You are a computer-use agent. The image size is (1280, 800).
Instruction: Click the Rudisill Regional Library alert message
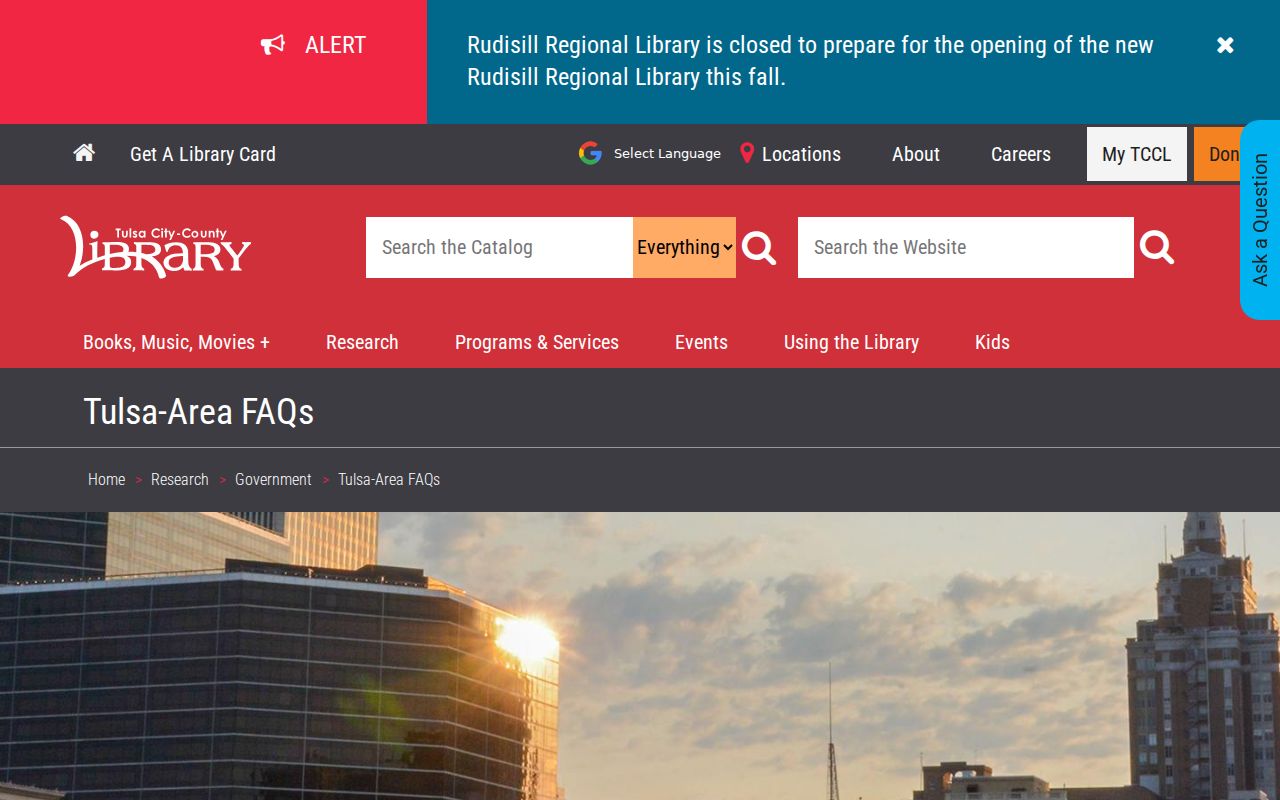tap(810, 61)
